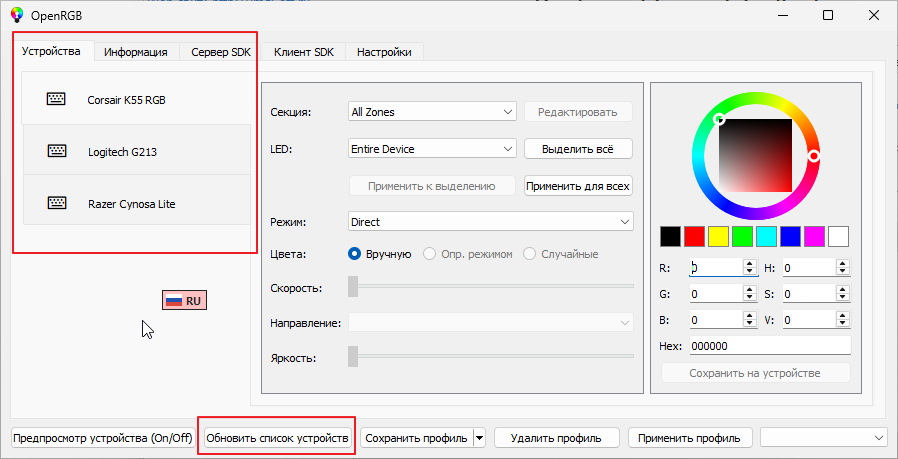Open the 'Секция' All Zones dropdown

(432, 112)
